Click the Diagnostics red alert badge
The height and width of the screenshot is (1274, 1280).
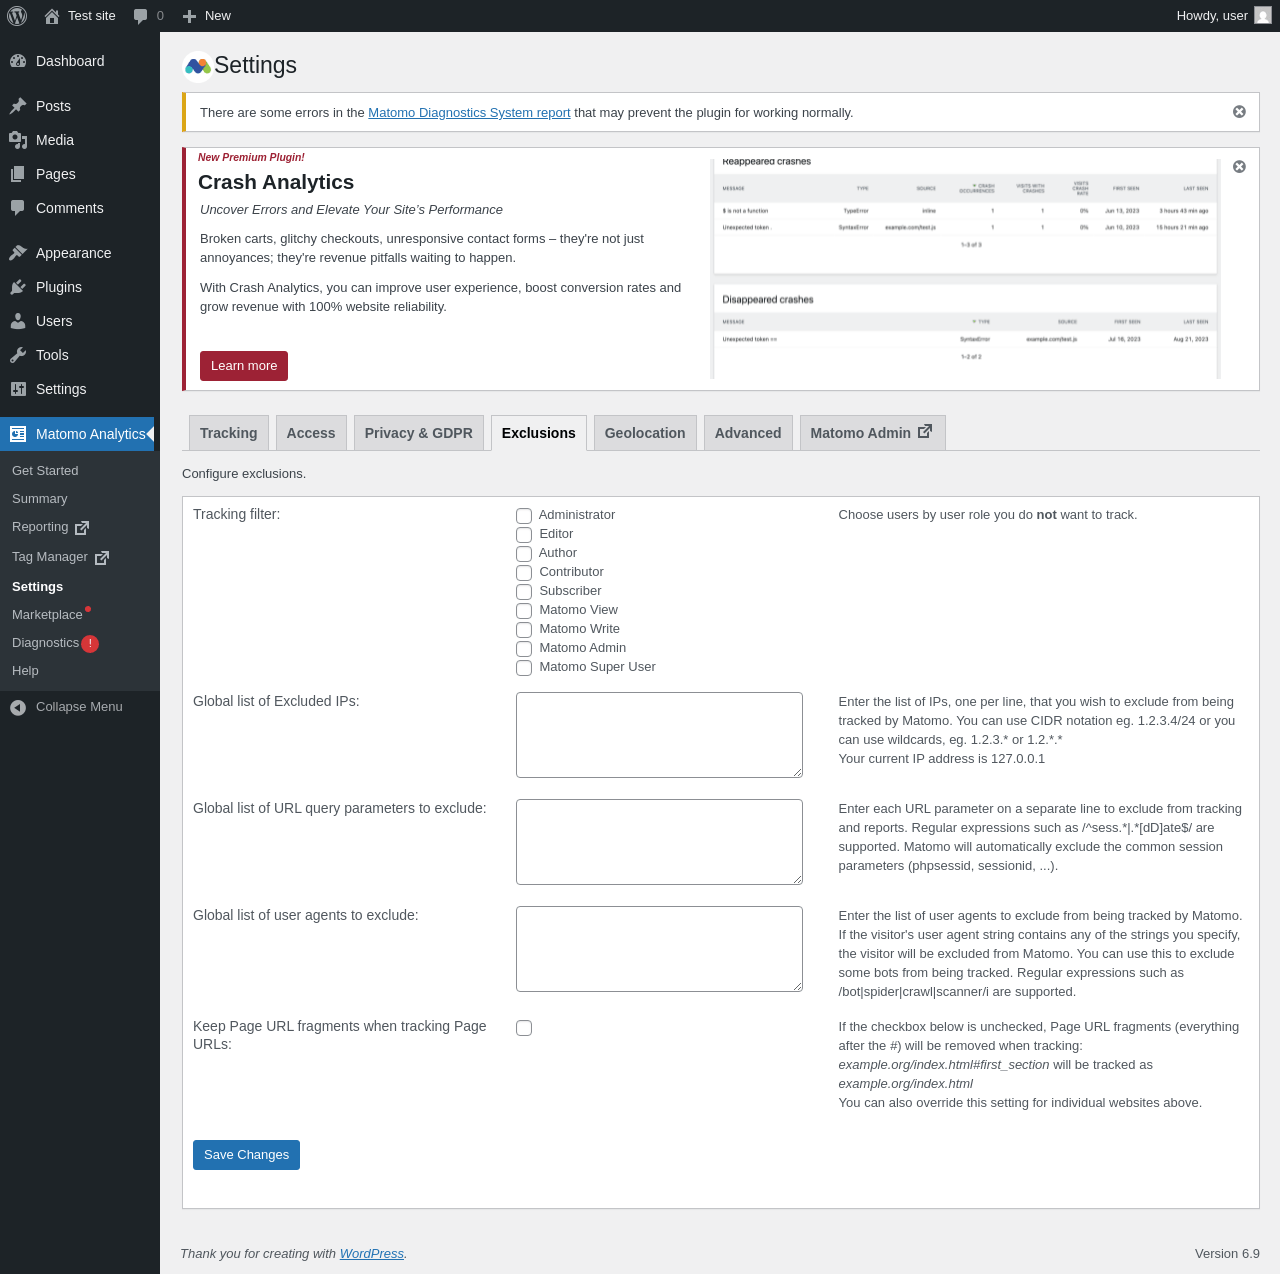(x=90, y=644)
